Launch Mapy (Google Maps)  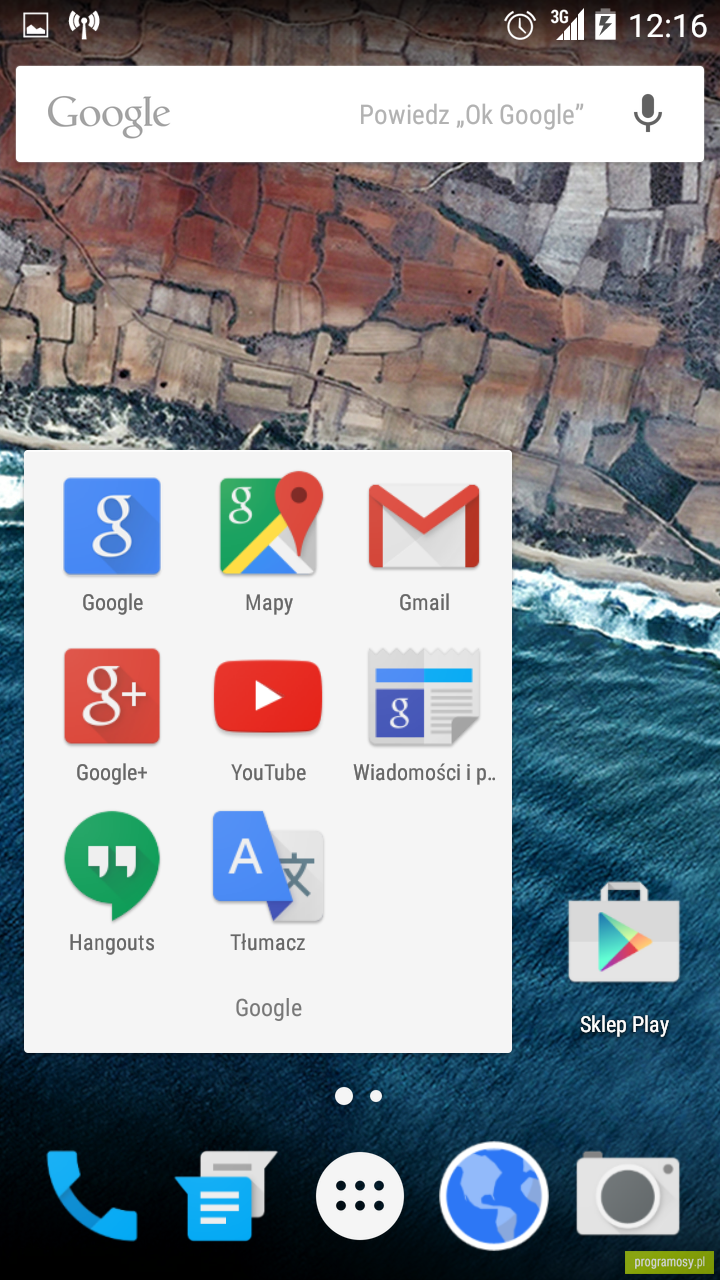tap(269, 523)
